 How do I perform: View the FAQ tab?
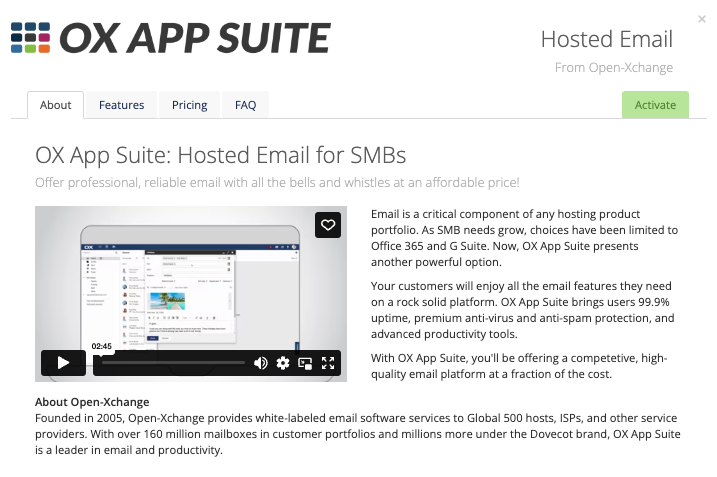coord(245,105)
